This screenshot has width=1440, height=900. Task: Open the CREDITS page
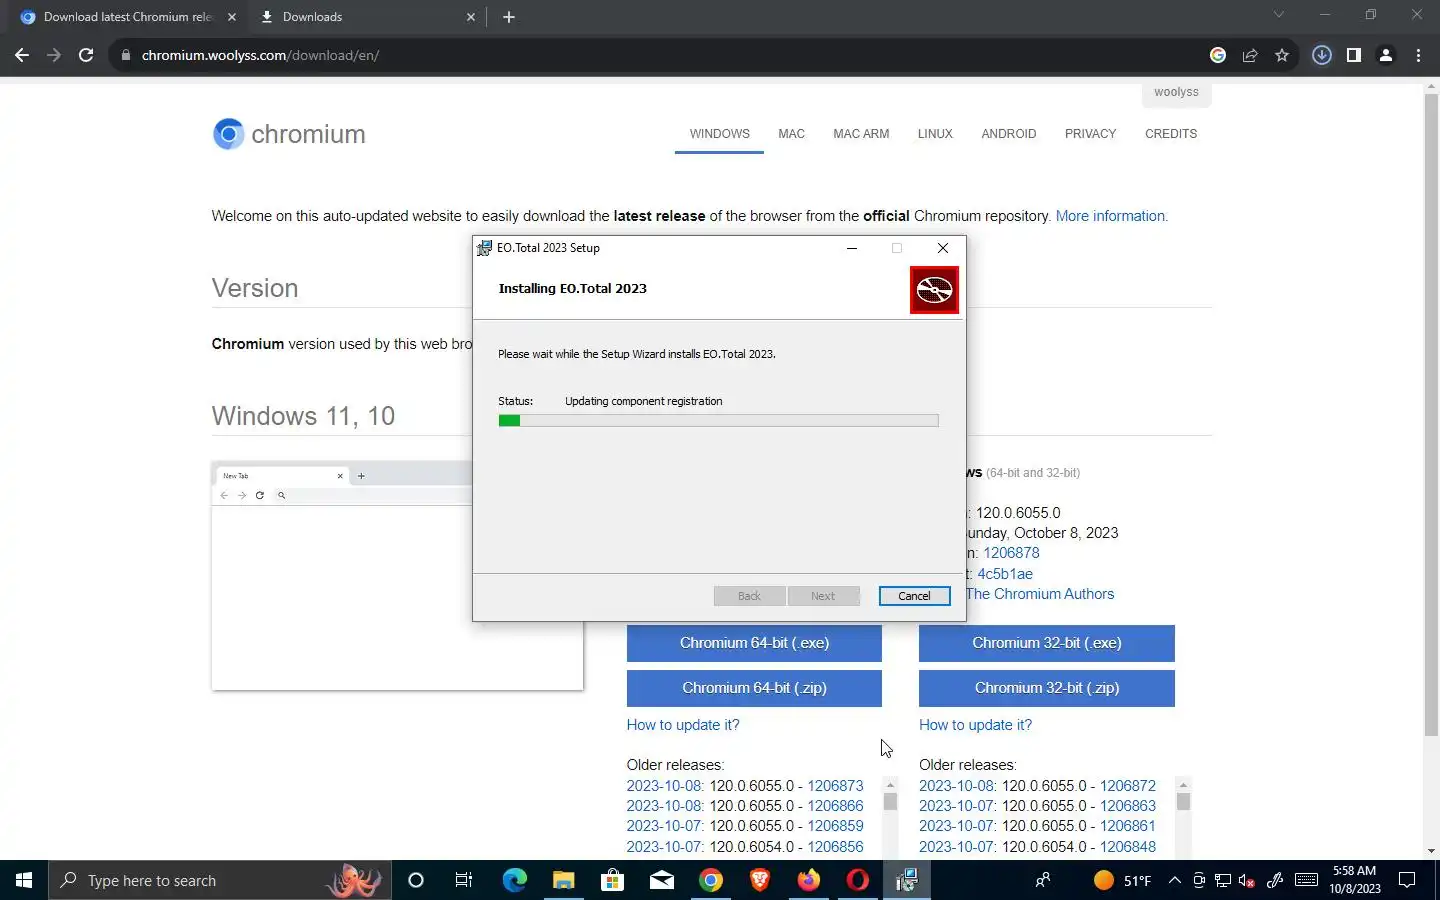(1171, 133)
